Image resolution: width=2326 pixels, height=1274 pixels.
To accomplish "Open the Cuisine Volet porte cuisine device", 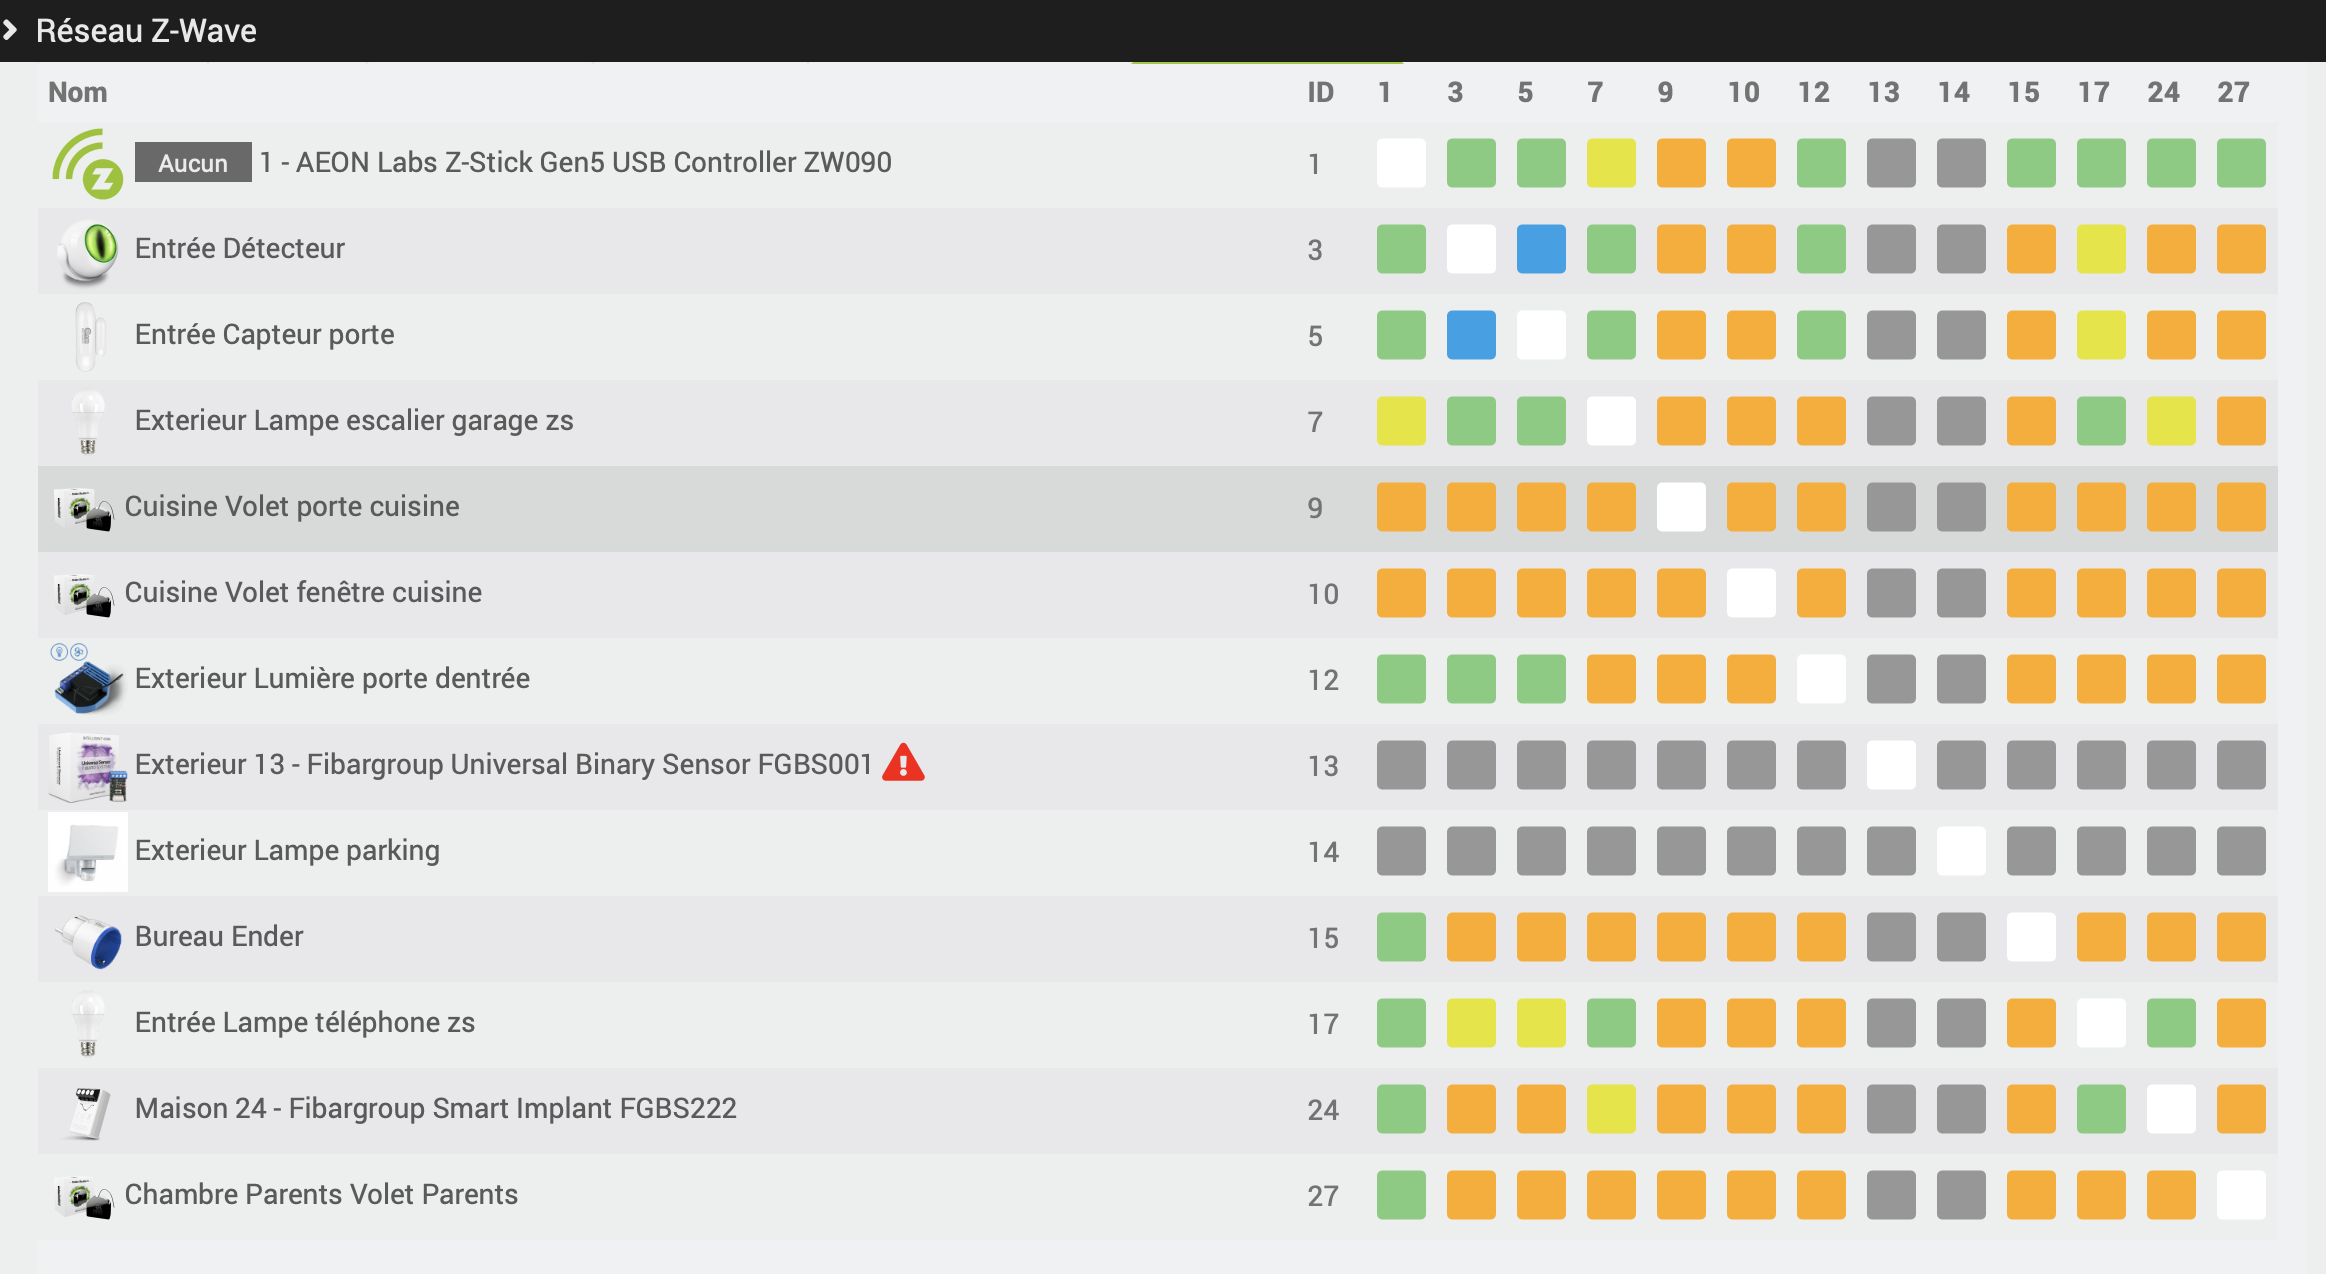I will pyautogui.click(x=291, y=507).
